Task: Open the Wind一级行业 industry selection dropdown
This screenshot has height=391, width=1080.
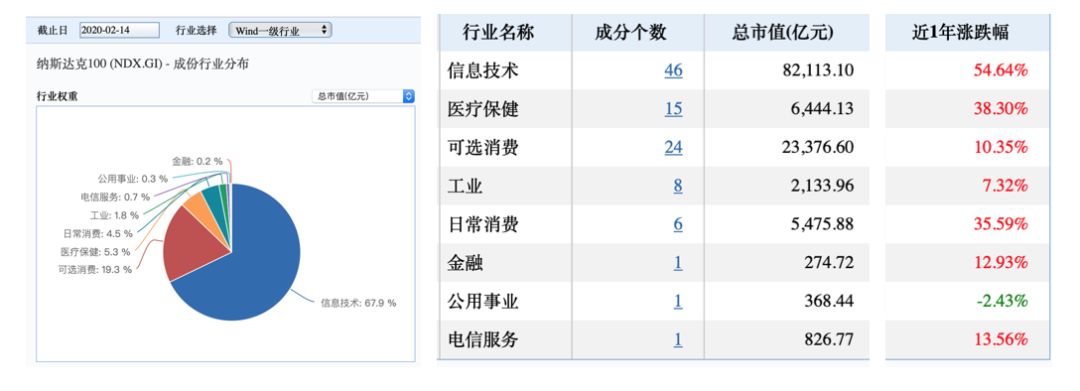Action: click(x=280, y=30)
